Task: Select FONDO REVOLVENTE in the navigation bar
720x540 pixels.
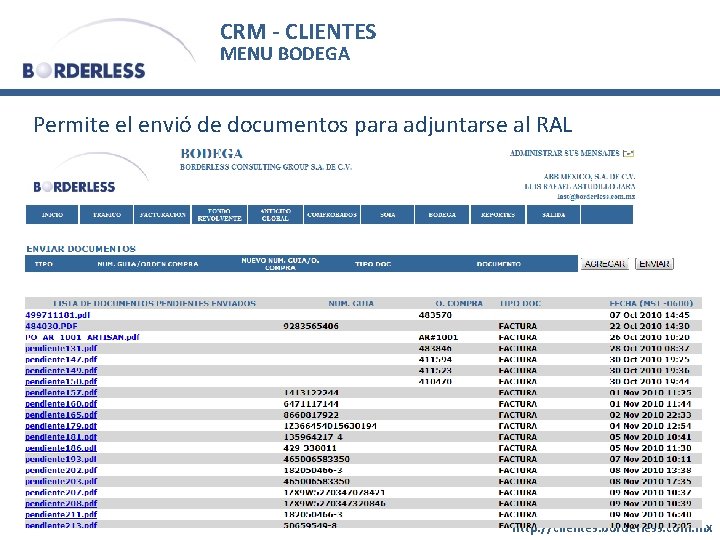Action: 219,214
